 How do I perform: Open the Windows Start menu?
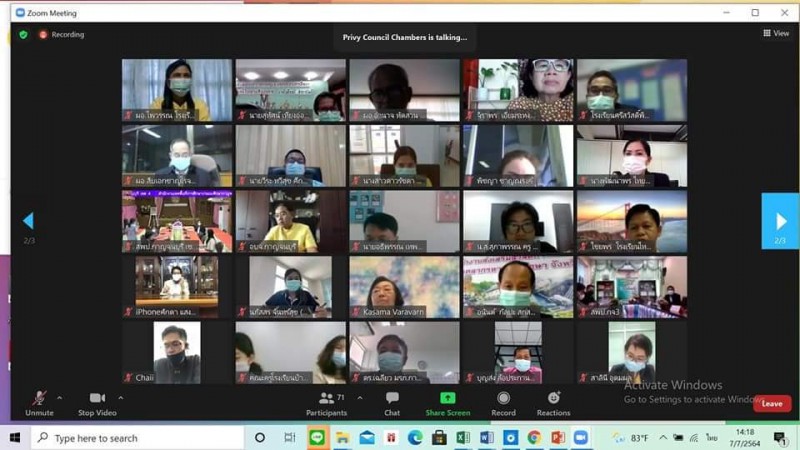(15, 438)
